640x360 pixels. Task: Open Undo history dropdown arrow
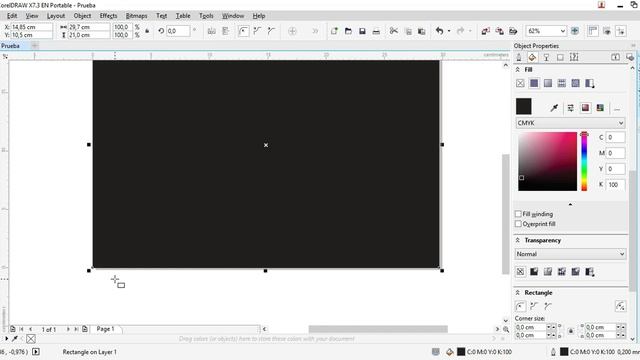[449, 31]
